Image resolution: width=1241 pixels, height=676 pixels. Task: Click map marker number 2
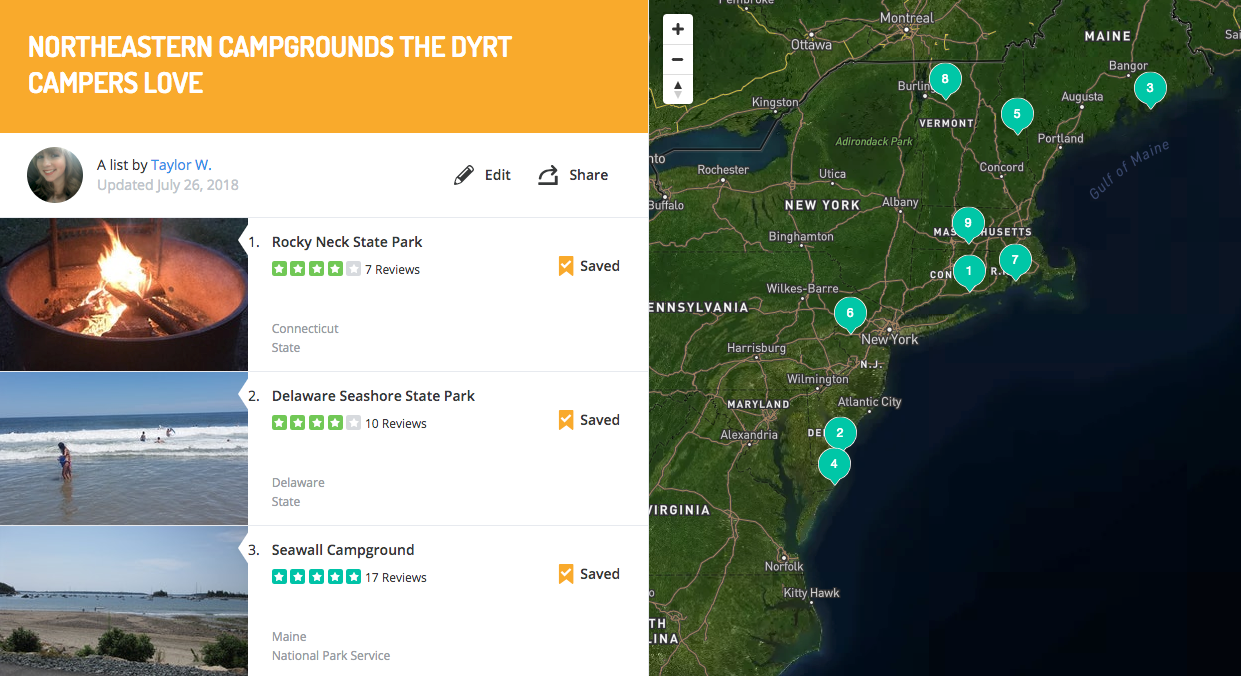coord(840,434)
